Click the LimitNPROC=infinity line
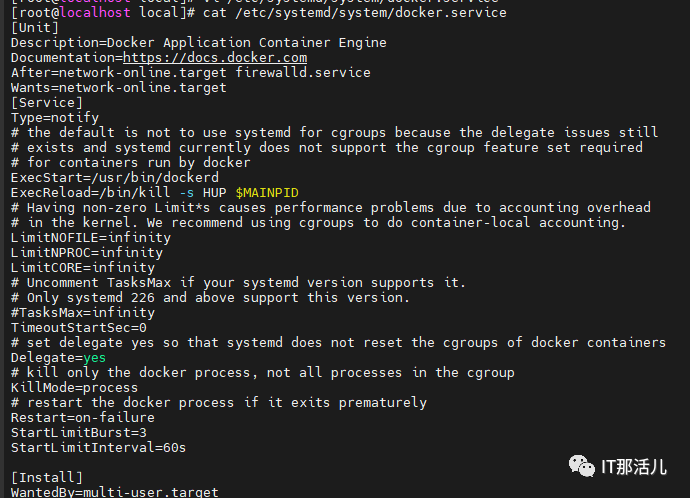 86,252
